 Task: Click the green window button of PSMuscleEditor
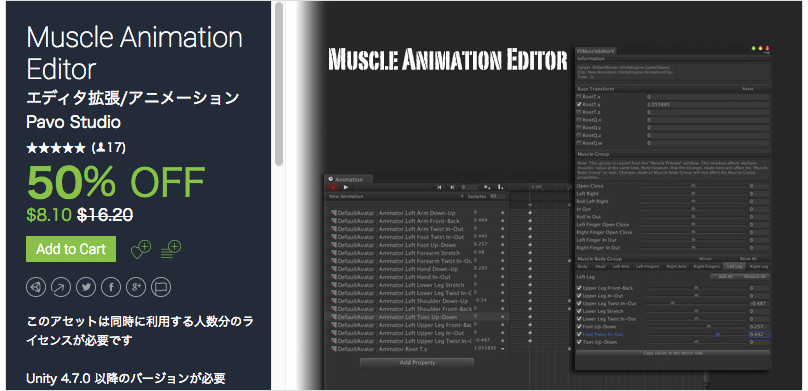point(754,48)
